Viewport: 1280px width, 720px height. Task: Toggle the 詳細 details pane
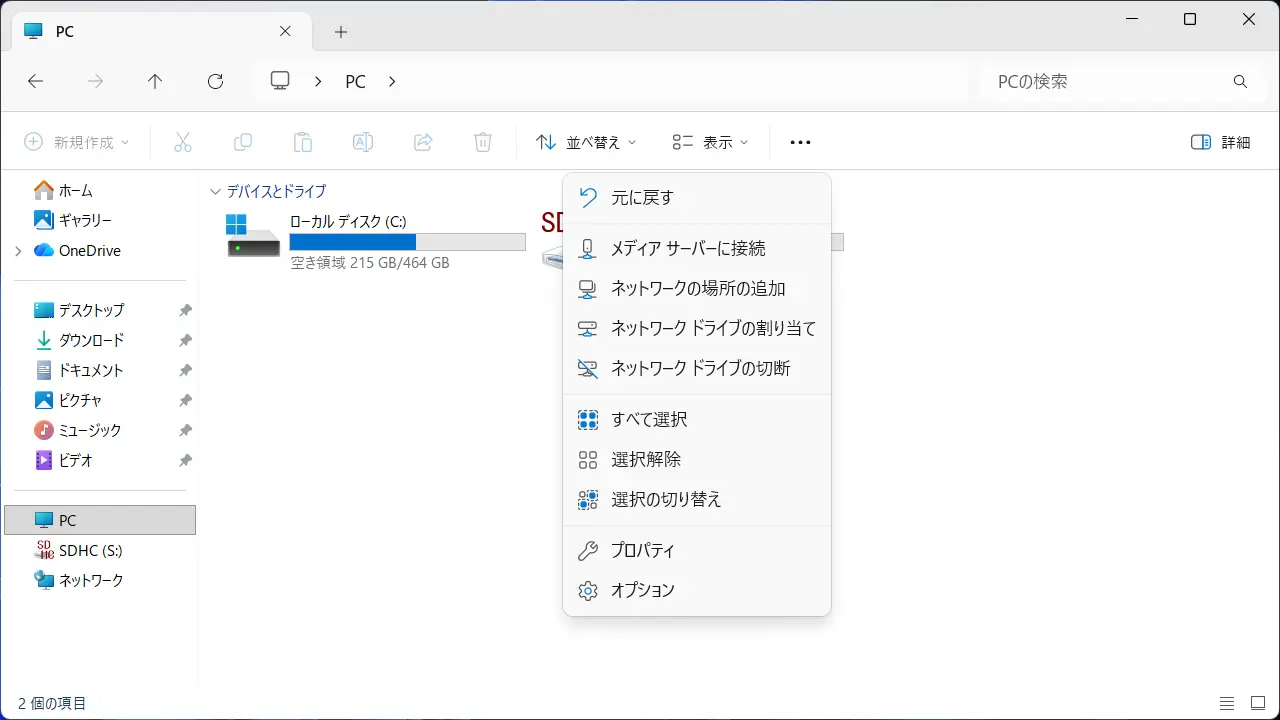[1221, 143]
